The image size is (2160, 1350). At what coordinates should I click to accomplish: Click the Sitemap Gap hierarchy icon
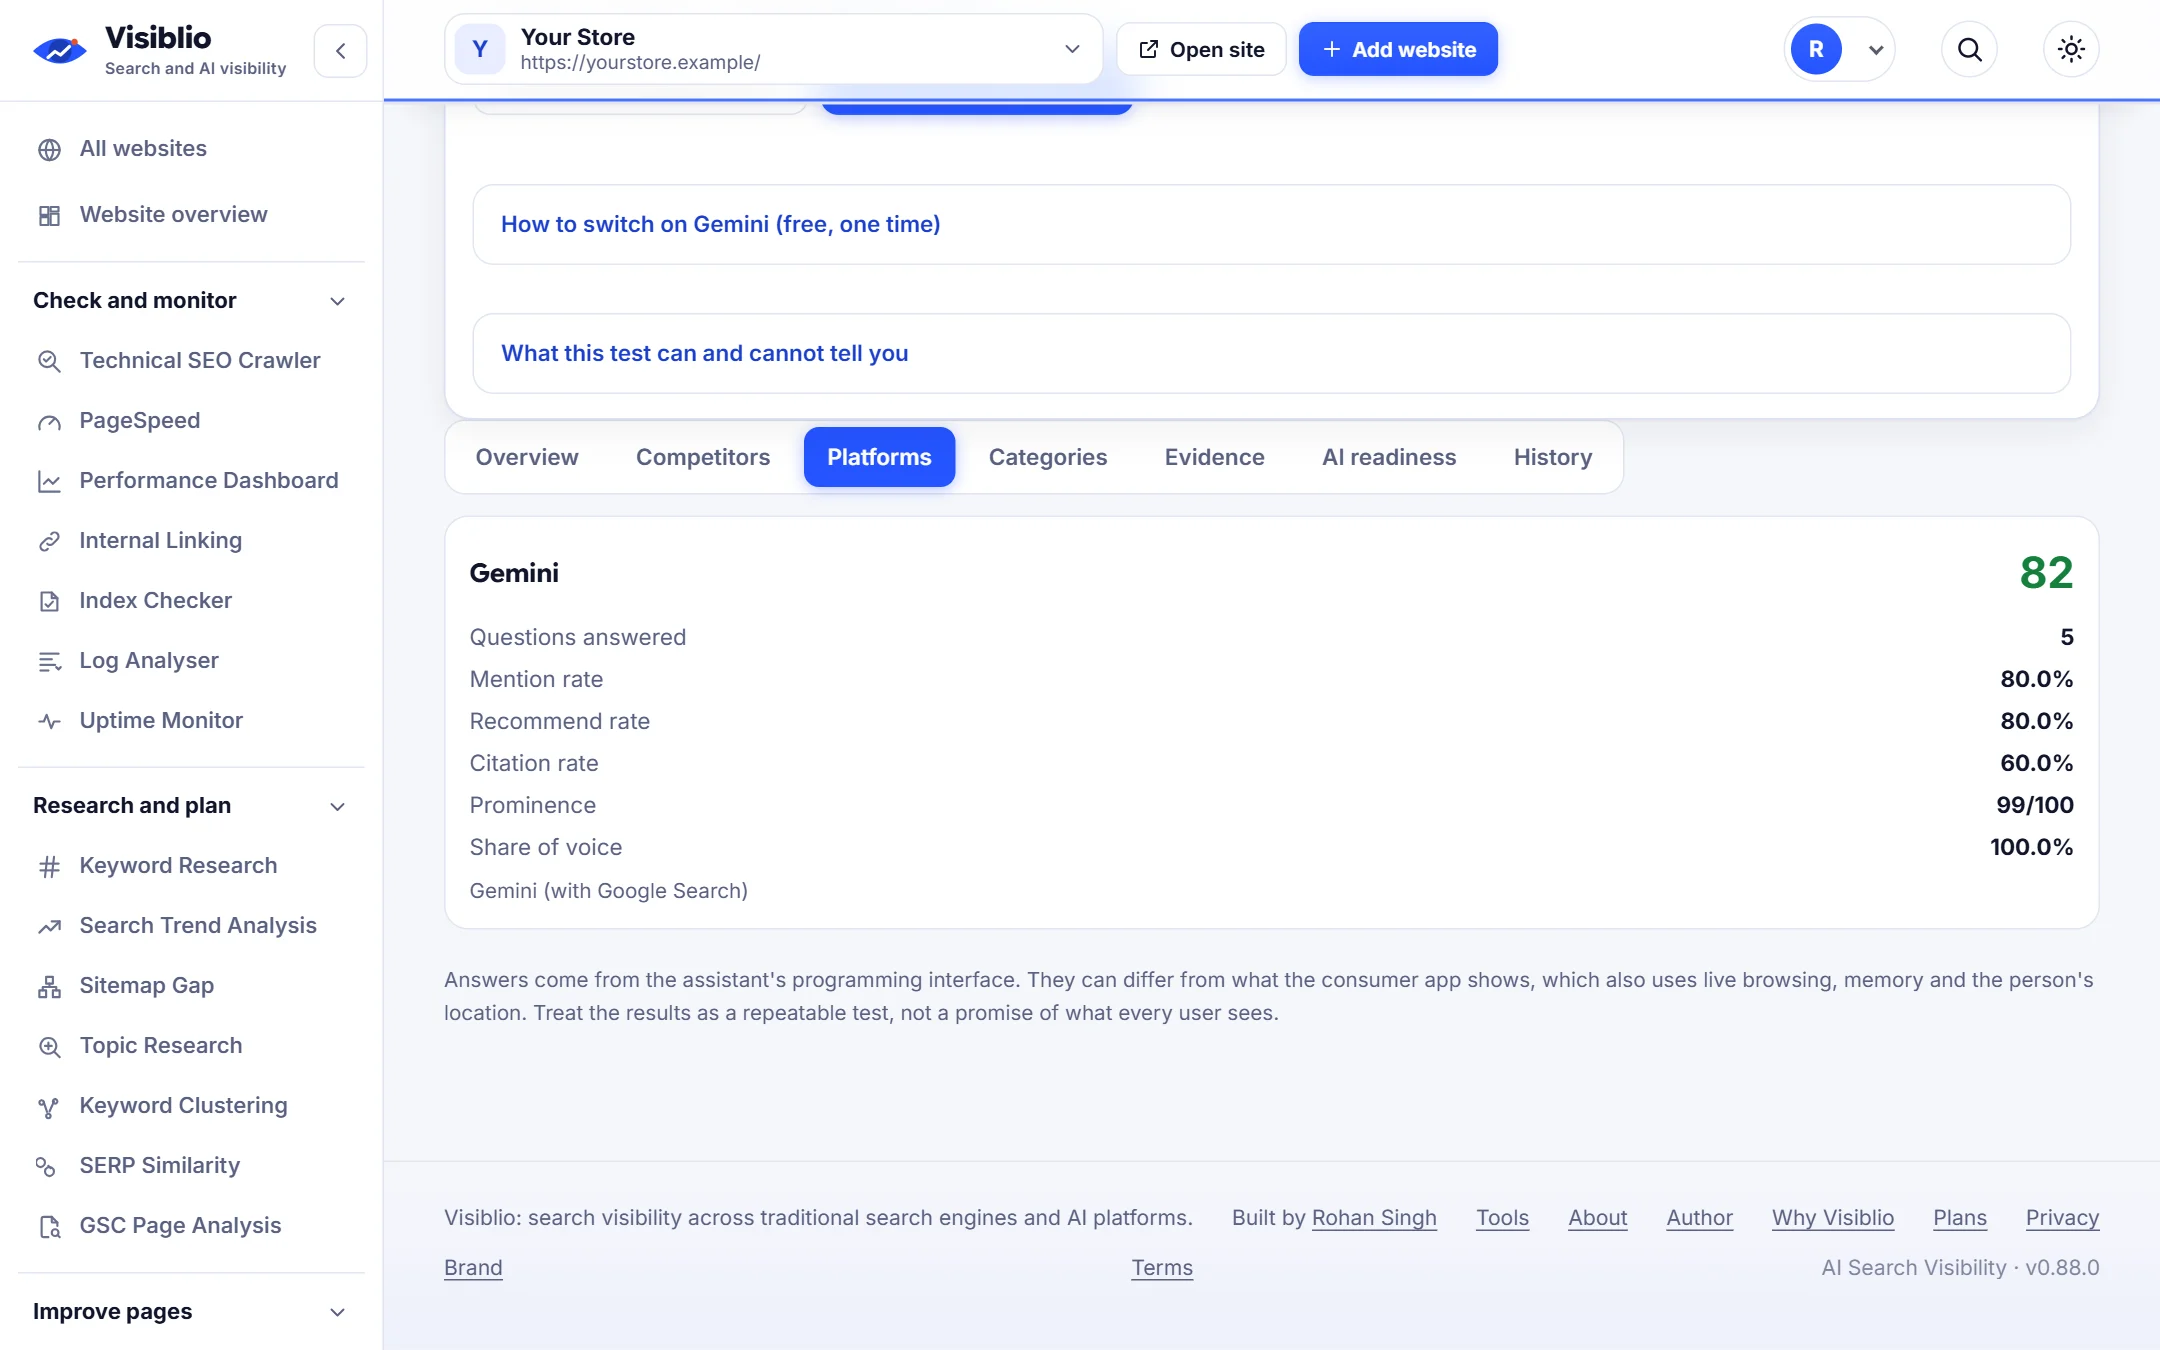49,986
